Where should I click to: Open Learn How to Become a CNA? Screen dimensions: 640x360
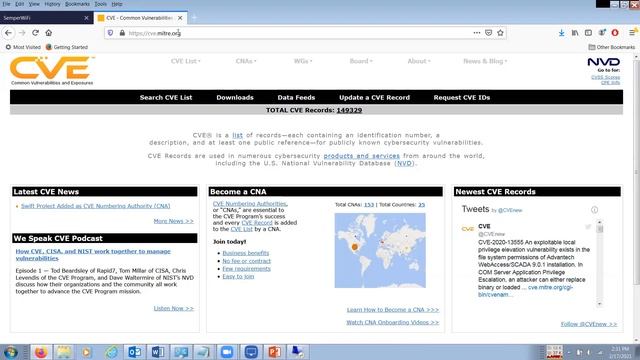pos(393,310)
